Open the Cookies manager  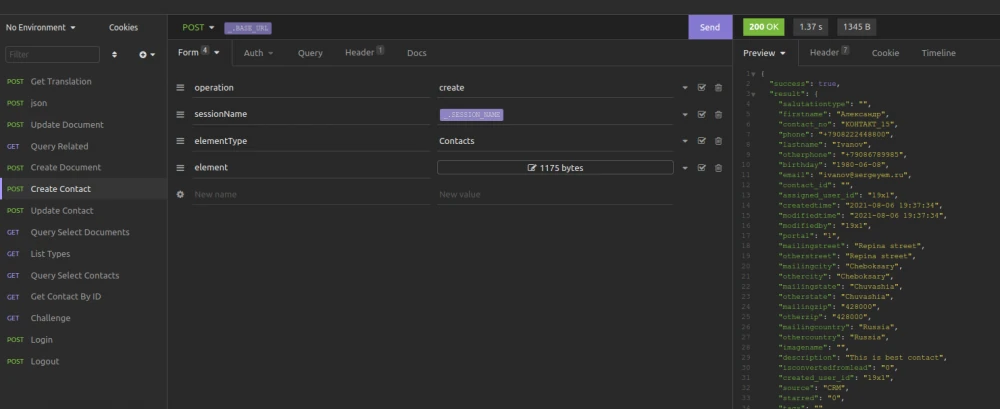point(123,27)
